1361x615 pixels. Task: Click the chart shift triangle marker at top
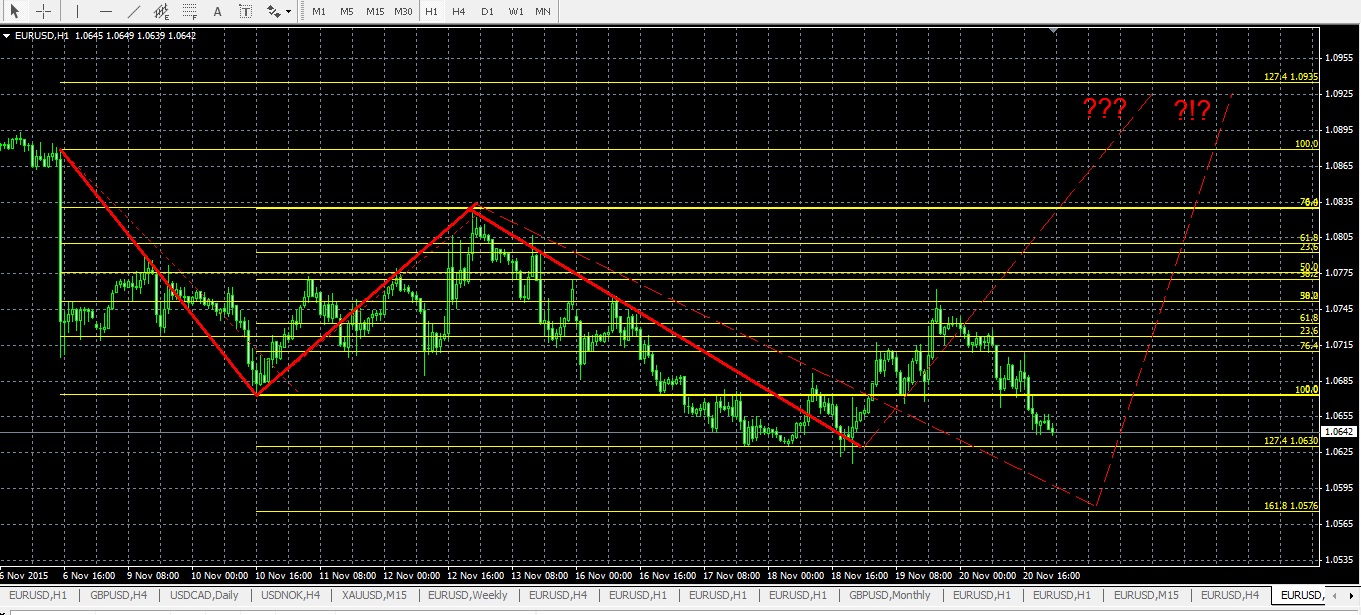[x=1052, y=31]
